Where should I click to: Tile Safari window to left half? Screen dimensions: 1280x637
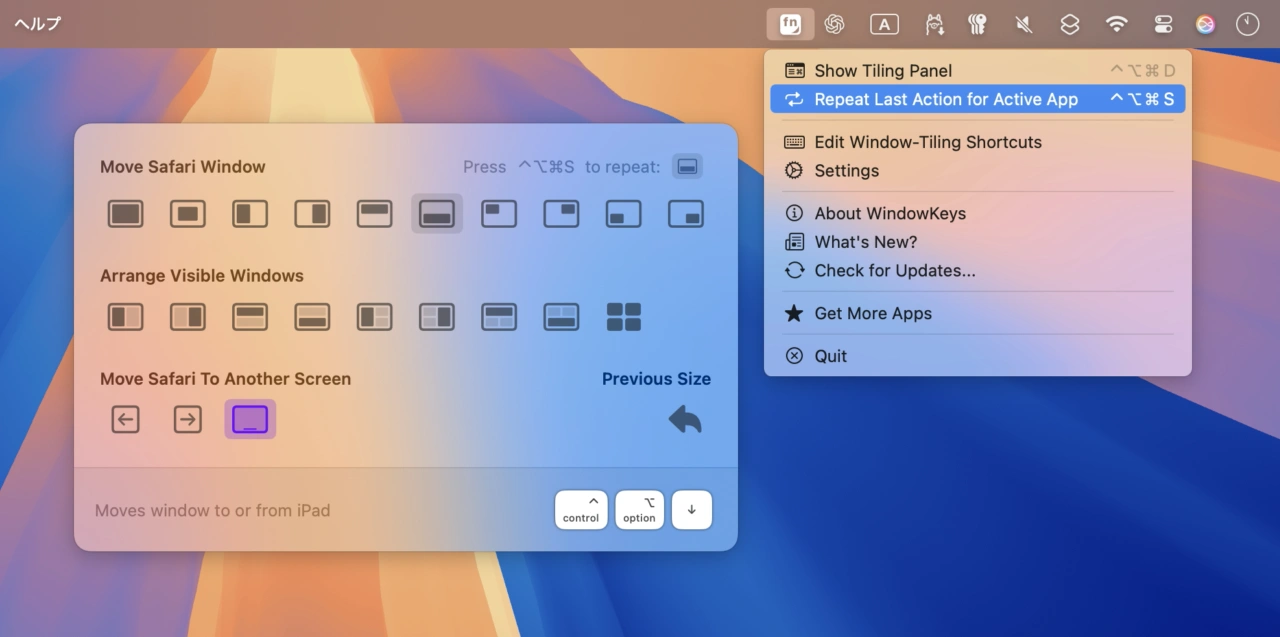coord(250,214)
